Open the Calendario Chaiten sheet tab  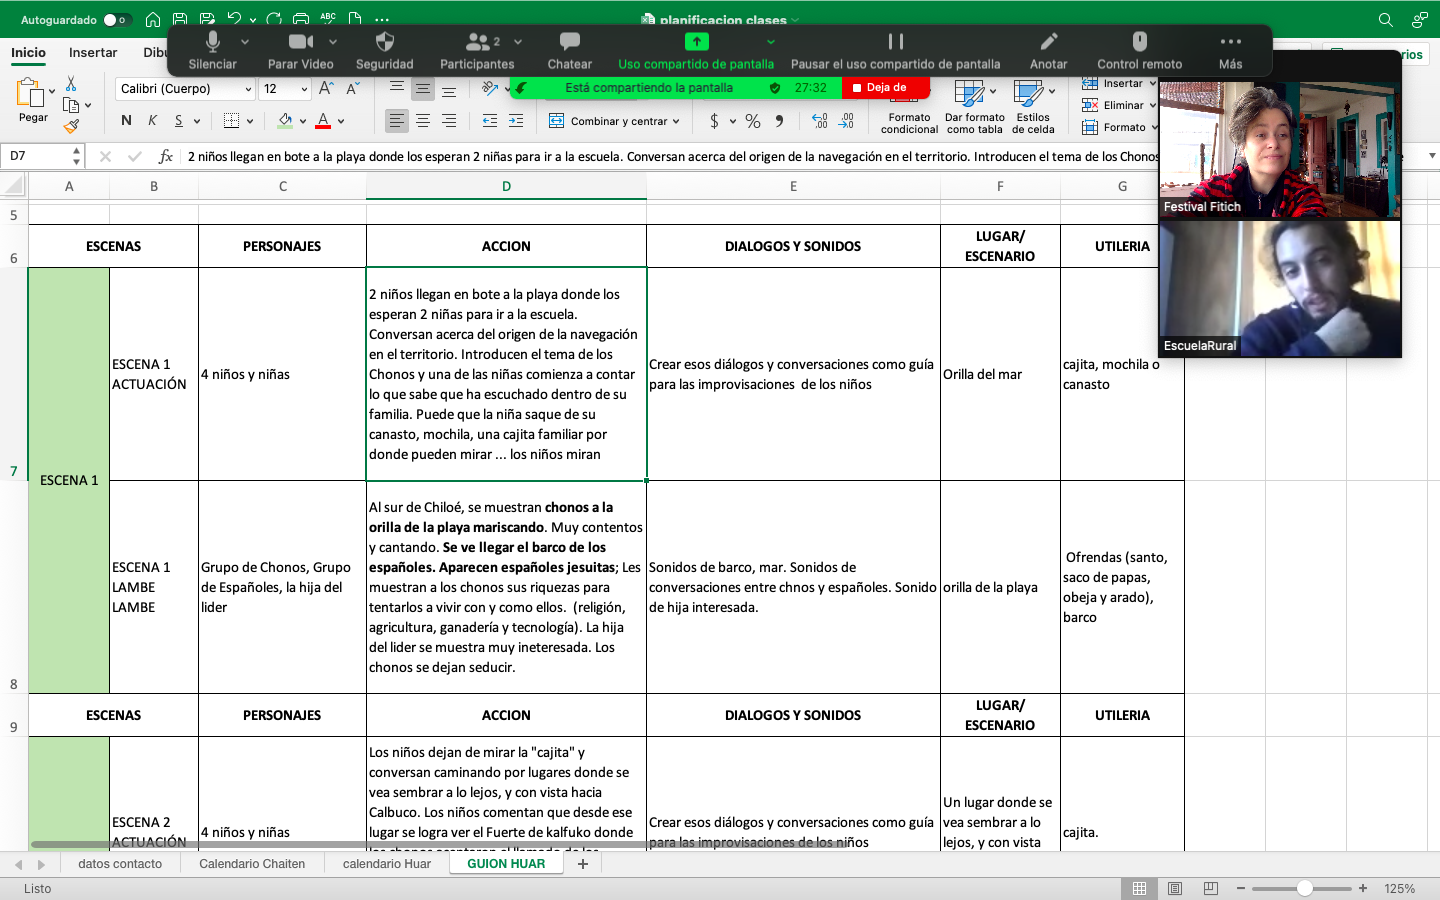coord(252,864)
